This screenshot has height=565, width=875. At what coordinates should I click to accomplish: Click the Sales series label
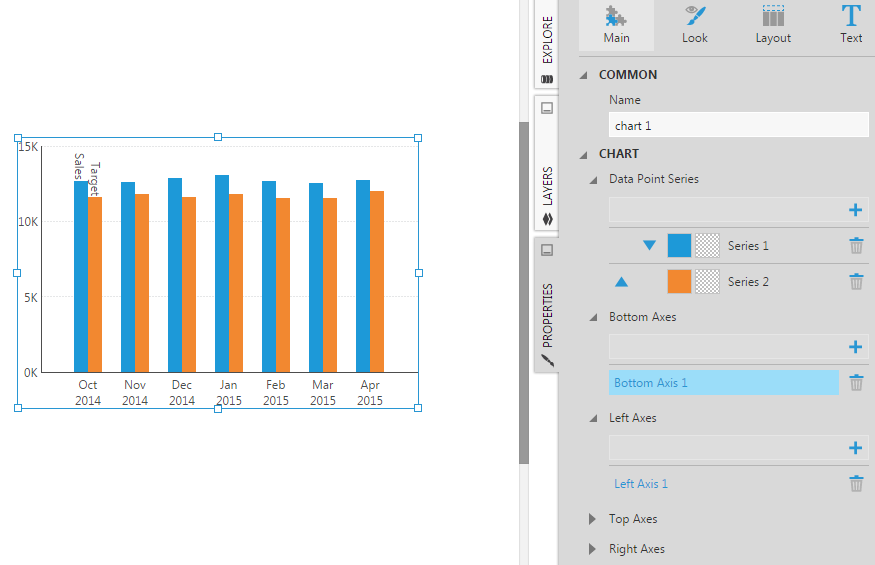click(79, 166)
